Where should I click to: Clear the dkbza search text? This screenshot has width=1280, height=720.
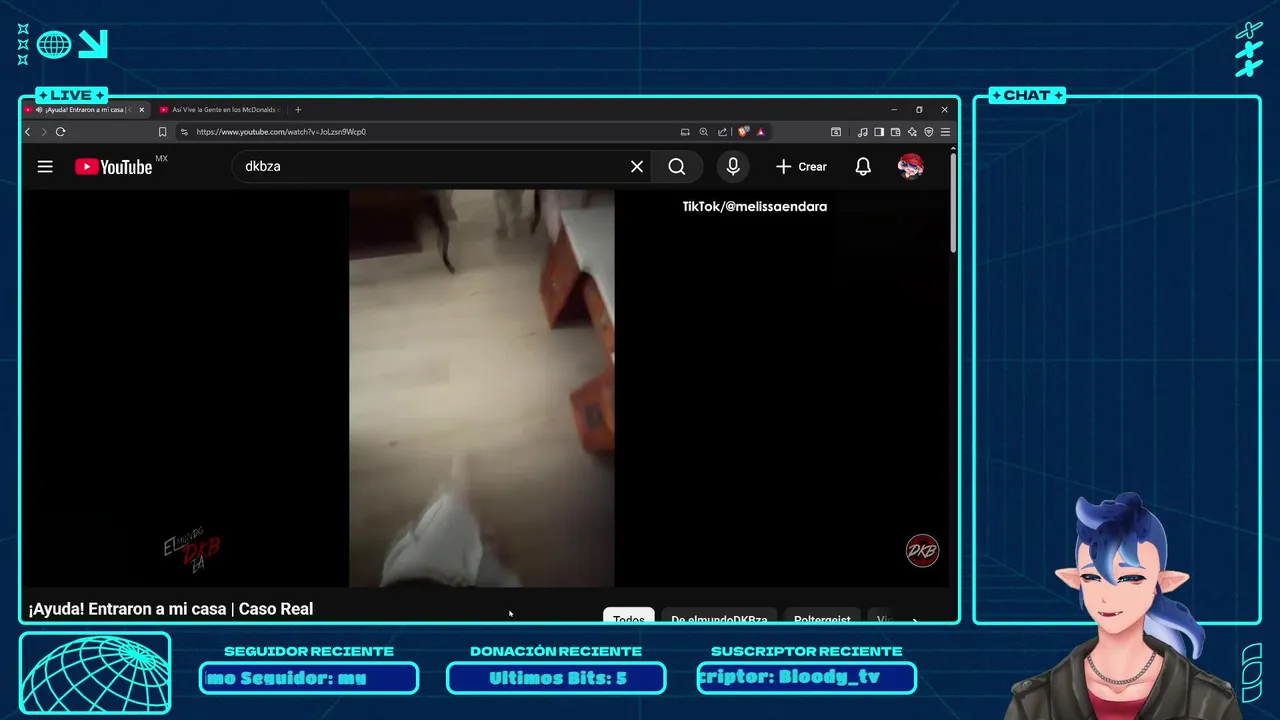pos(637,167)
